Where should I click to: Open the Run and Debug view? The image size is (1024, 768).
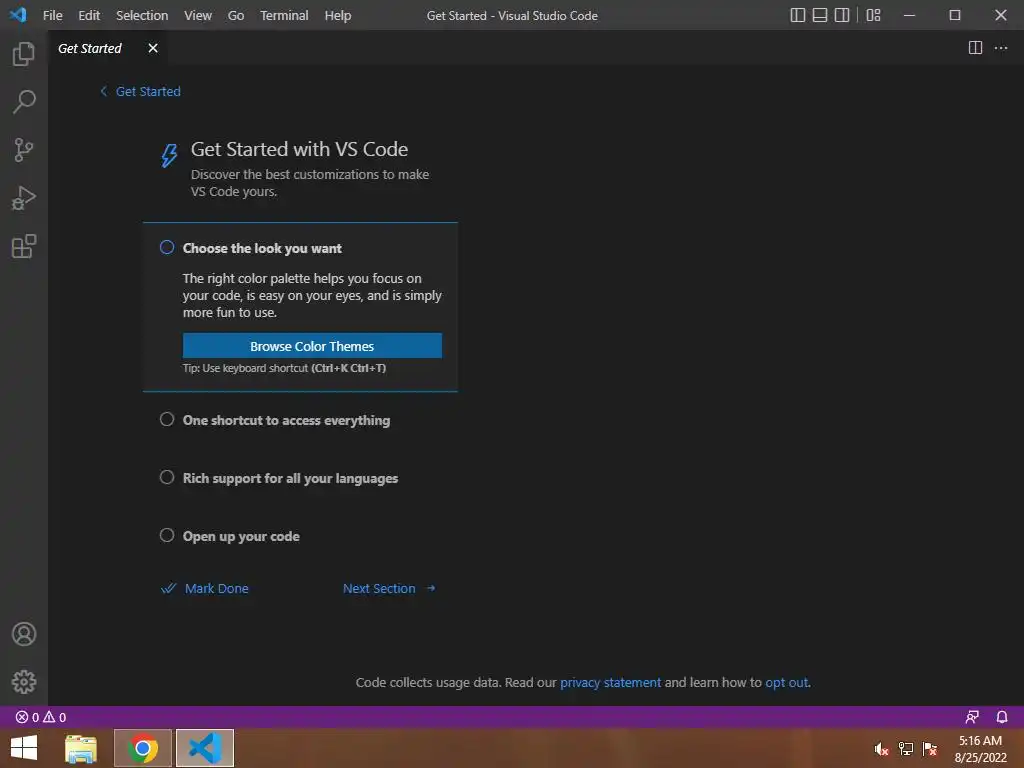(24, 198)
